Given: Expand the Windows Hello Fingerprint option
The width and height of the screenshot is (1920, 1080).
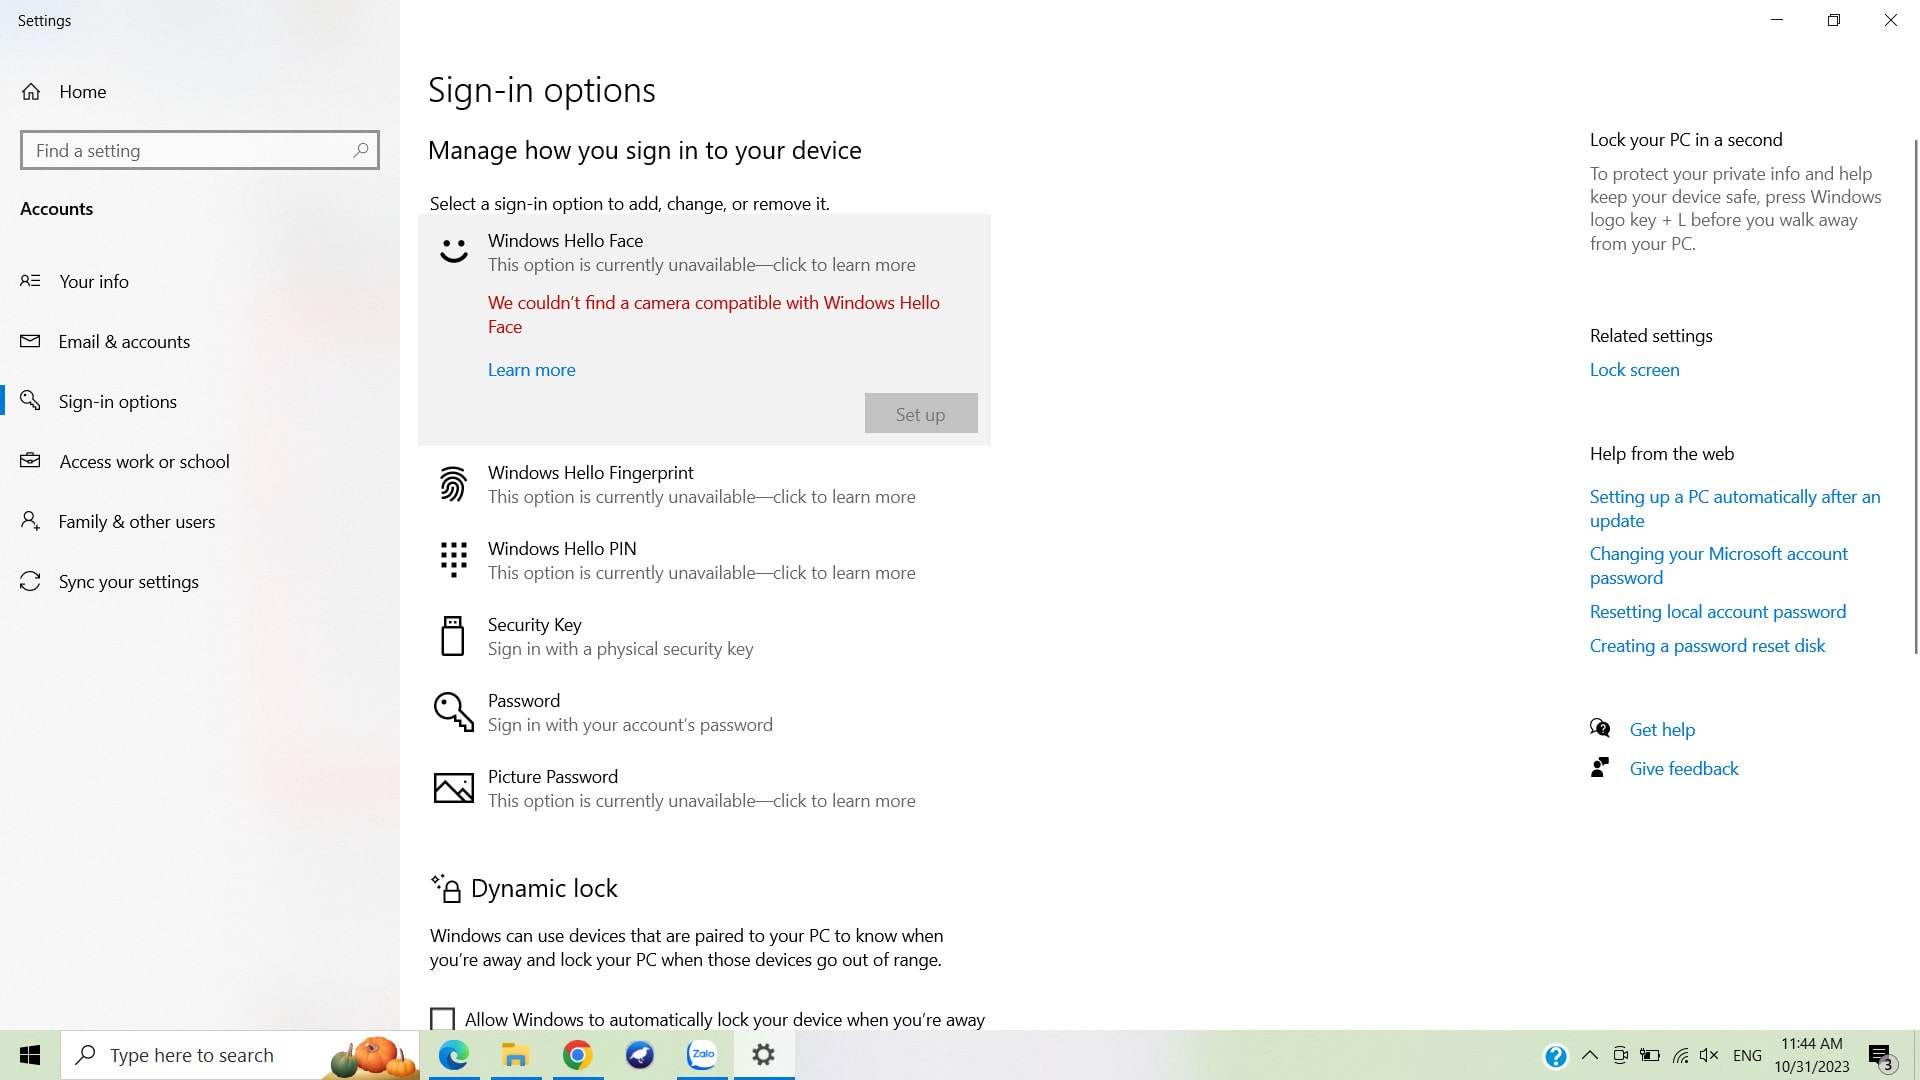Looking at the screenshot, I should (704, 484).
